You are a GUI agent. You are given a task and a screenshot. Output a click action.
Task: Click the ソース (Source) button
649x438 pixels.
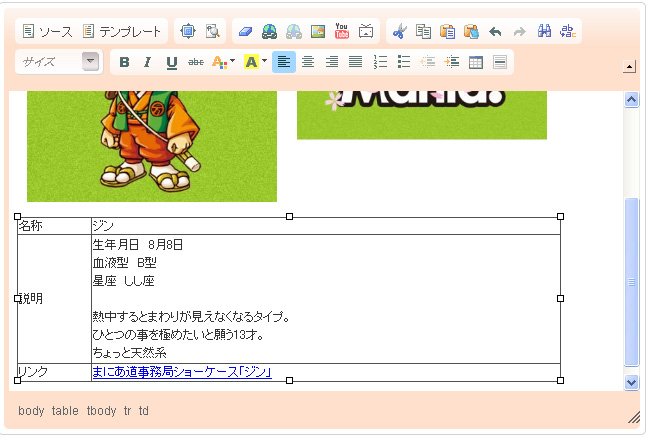coord(47,32)
